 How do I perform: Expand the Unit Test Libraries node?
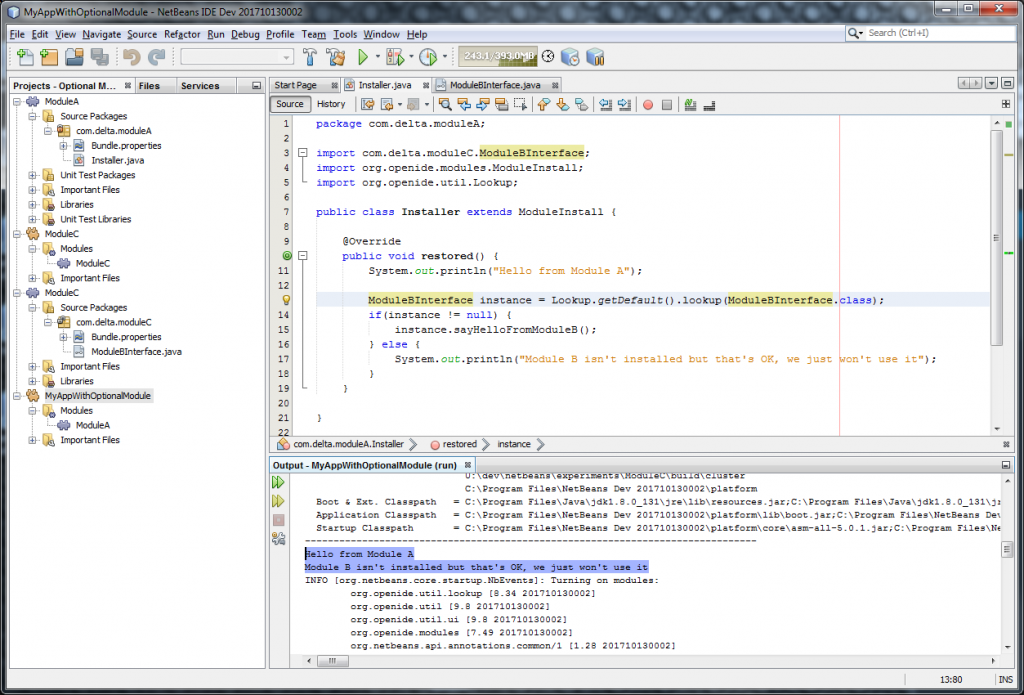click(33, 219)
